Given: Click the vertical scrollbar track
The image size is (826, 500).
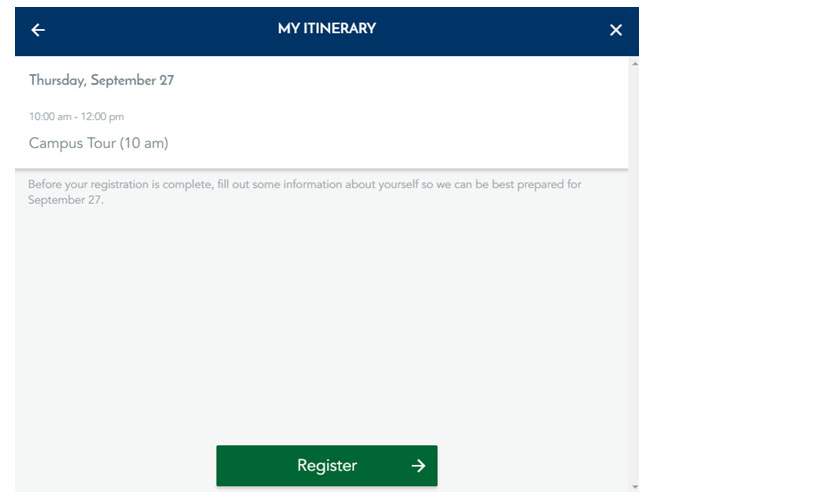Looking at the screenshot, I should click(x=634, y=275).
